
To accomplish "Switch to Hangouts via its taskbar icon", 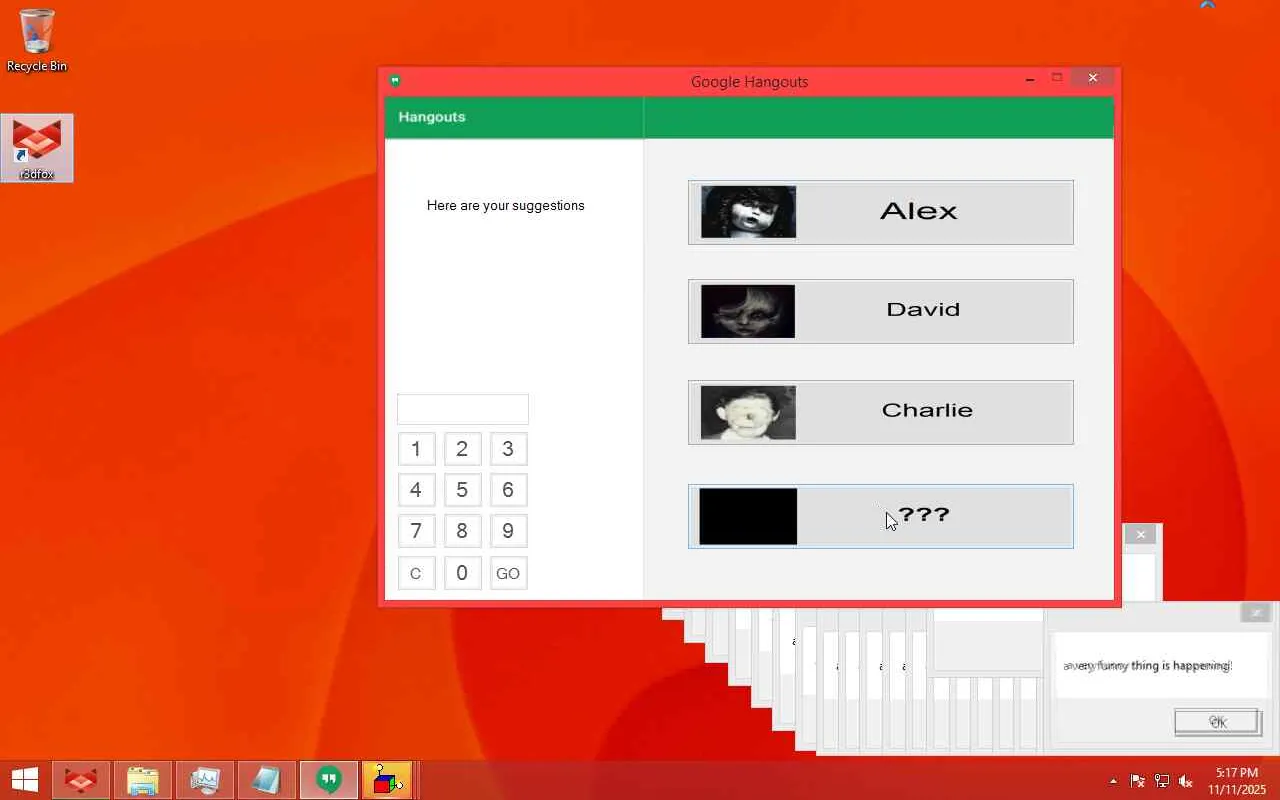I will click(x=328, y=780).
